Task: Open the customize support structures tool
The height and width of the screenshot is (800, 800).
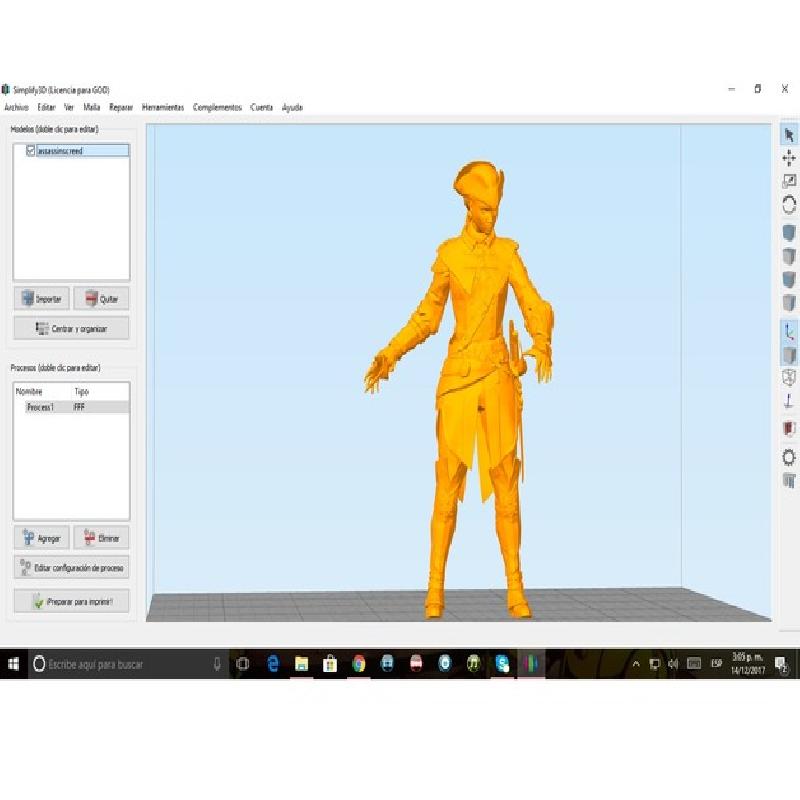Action: tap(789, 480)
